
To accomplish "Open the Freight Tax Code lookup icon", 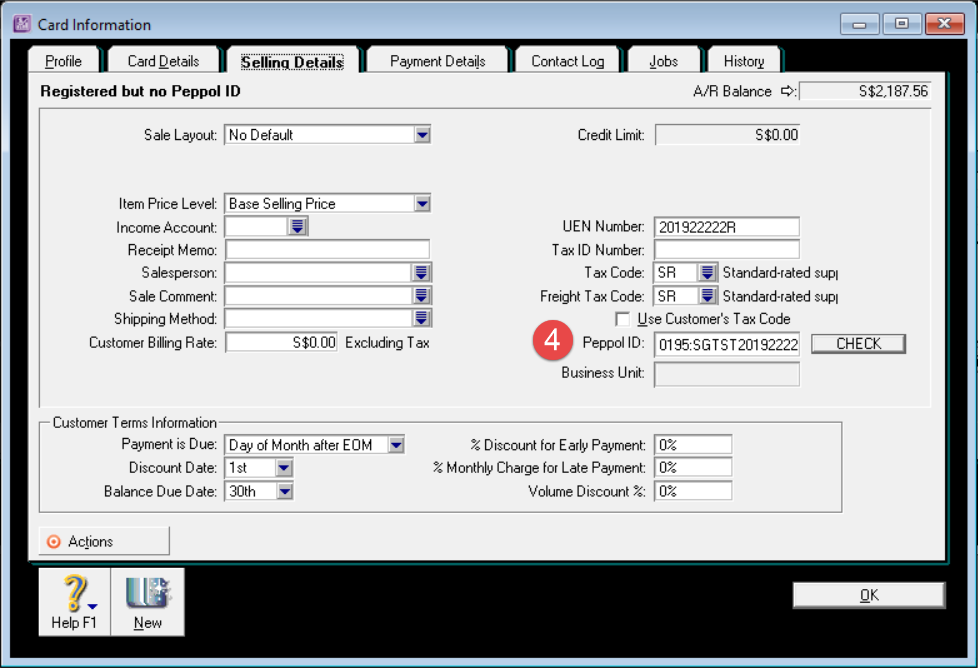I will [x=707, y=296].
